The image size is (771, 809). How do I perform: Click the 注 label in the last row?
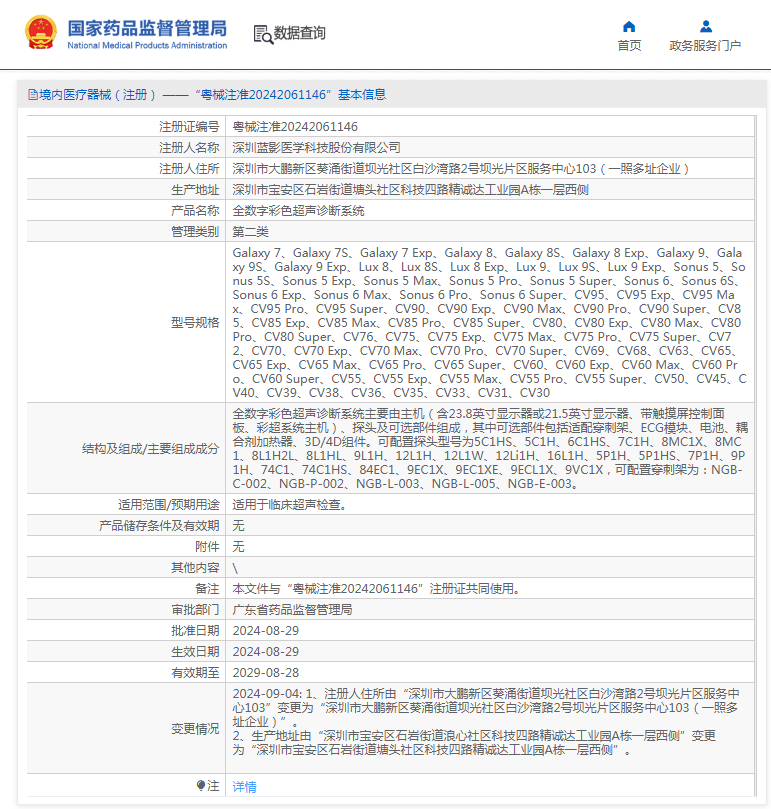pos(213,786)
